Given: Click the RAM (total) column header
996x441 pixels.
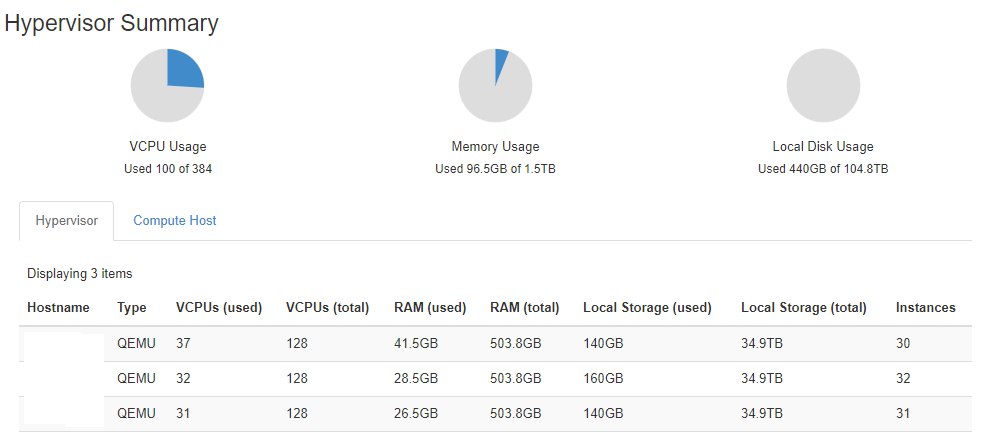Looking at the screenshot, I should [x=524, y=308].
